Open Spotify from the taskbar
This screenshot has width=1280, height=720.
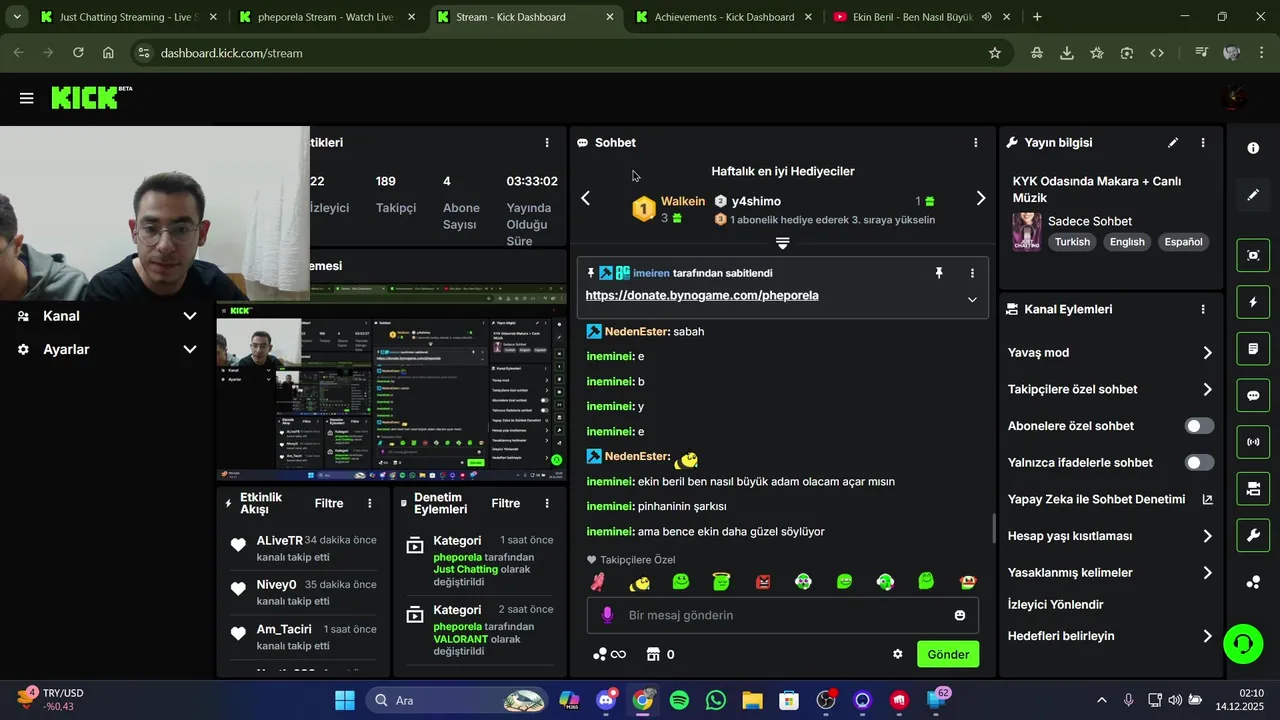pyautogui.click(x=679, y=700)
